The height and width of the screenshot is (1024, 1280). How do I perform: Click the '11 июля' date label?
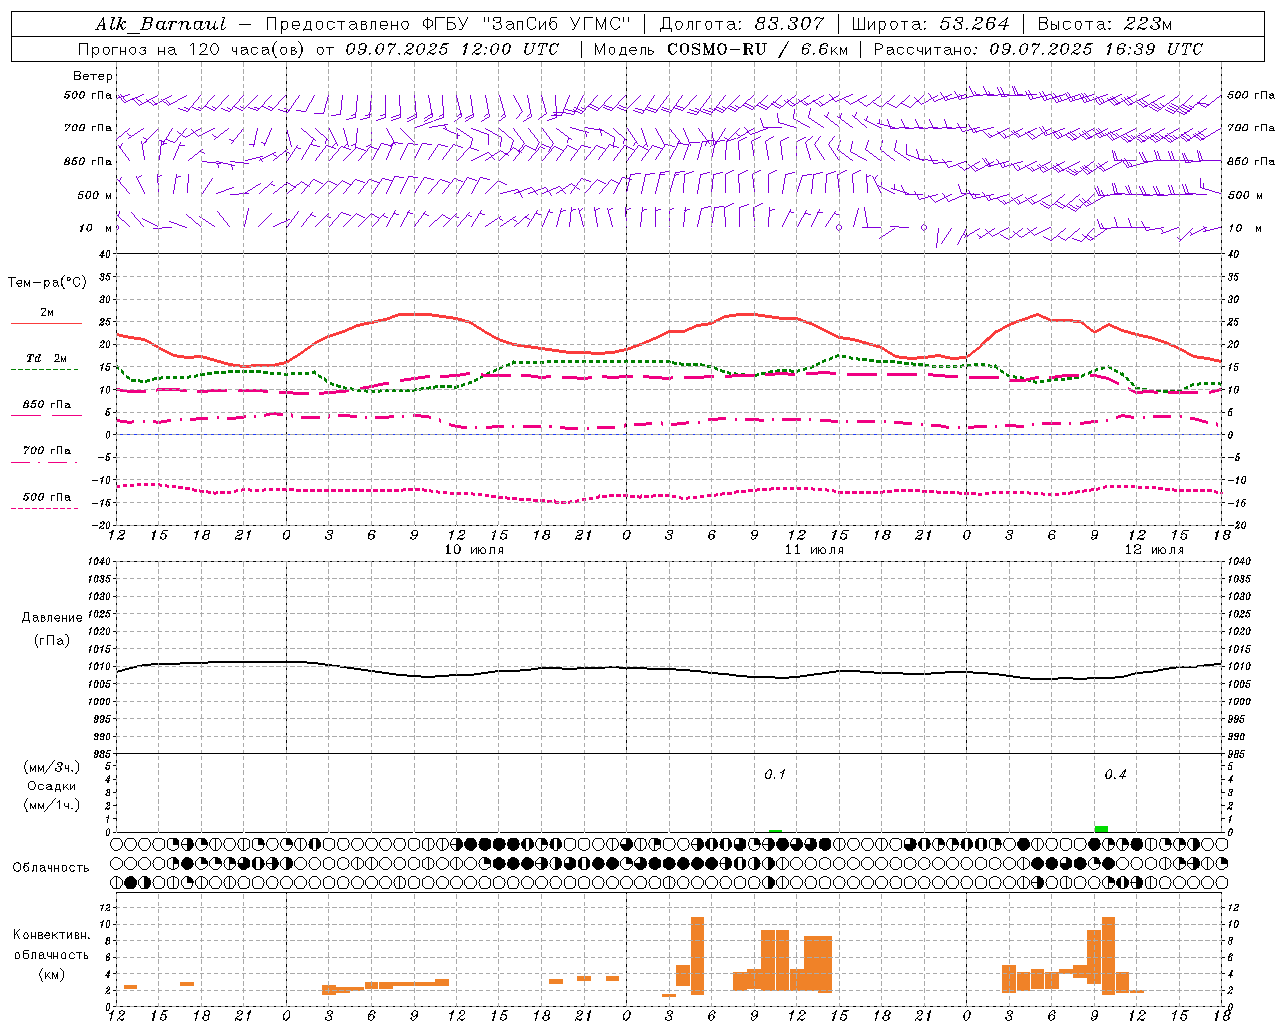click(x=814, y=550)
